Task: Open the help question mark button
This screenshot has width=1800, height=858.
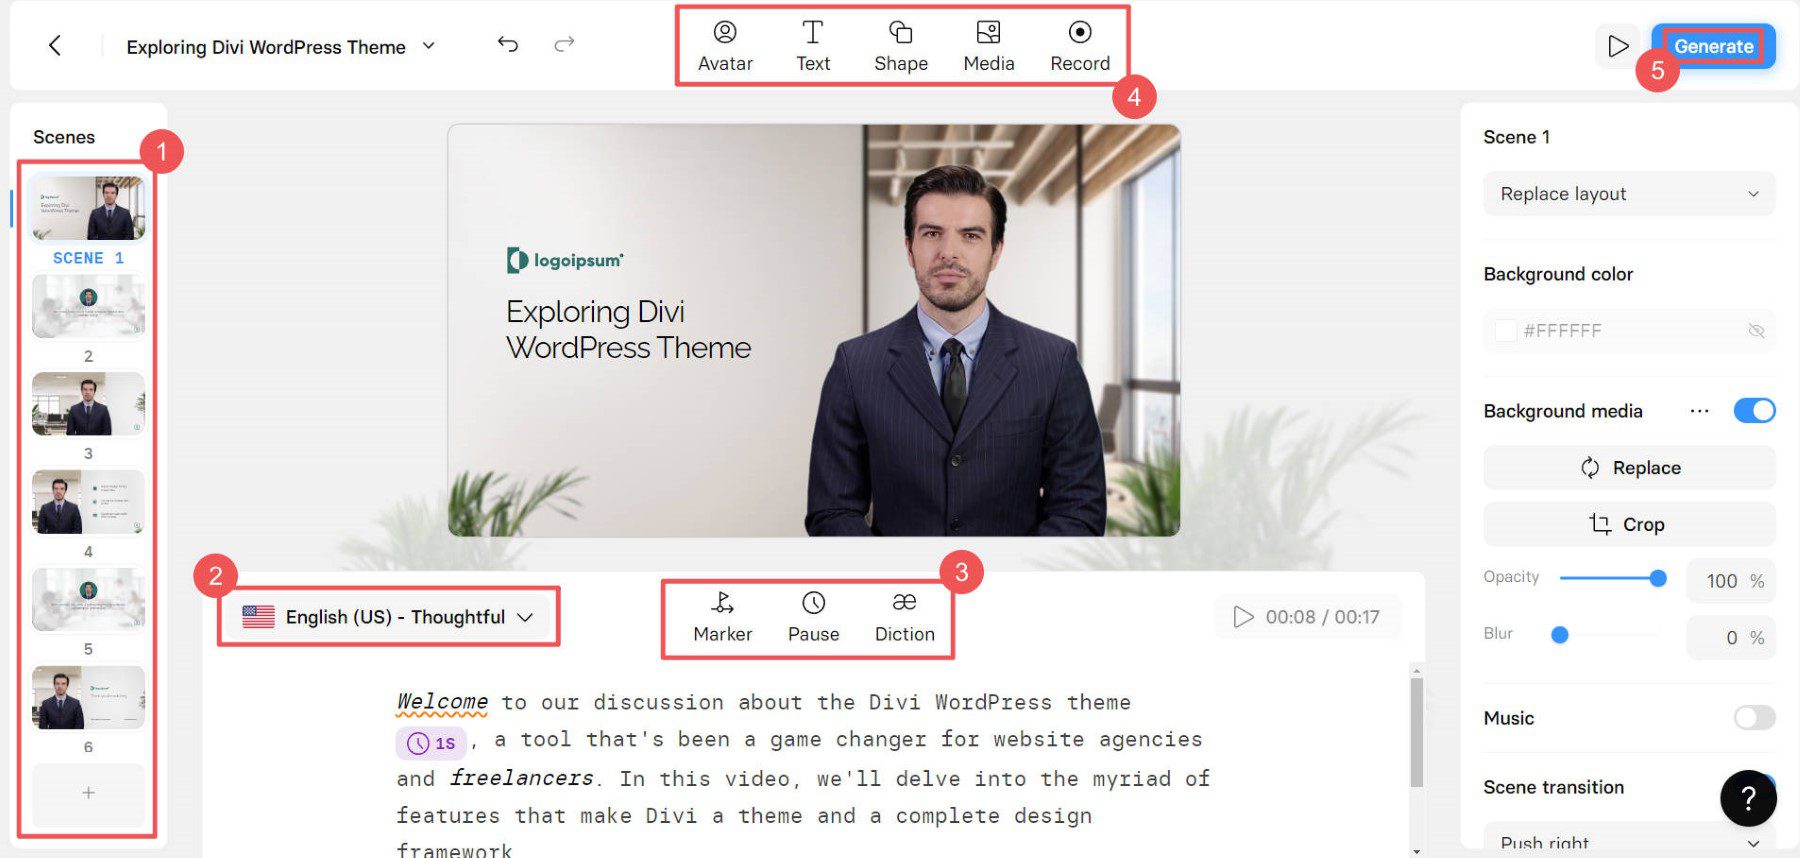Action: pyautogui.click(x=1748, y=798)
